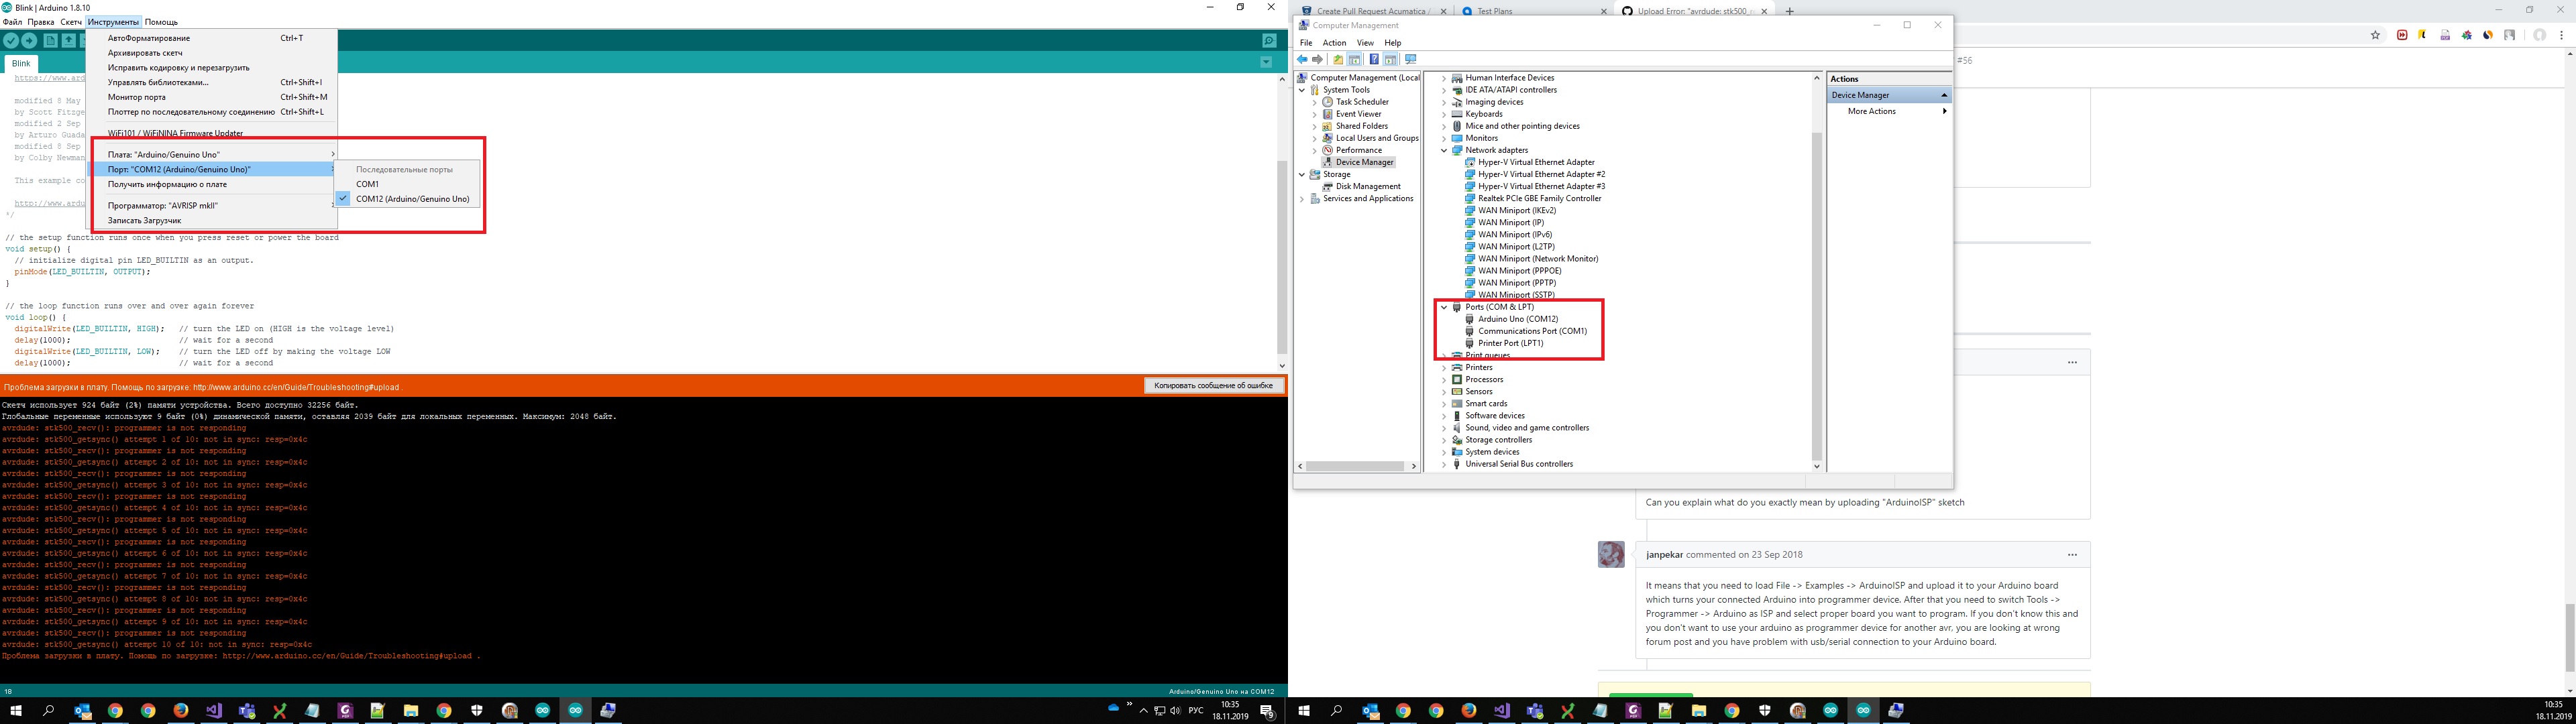Switch to the Test Plans browser tab
The width and height of the screenshot is (2576, 724).
(x=1534, y=11)
